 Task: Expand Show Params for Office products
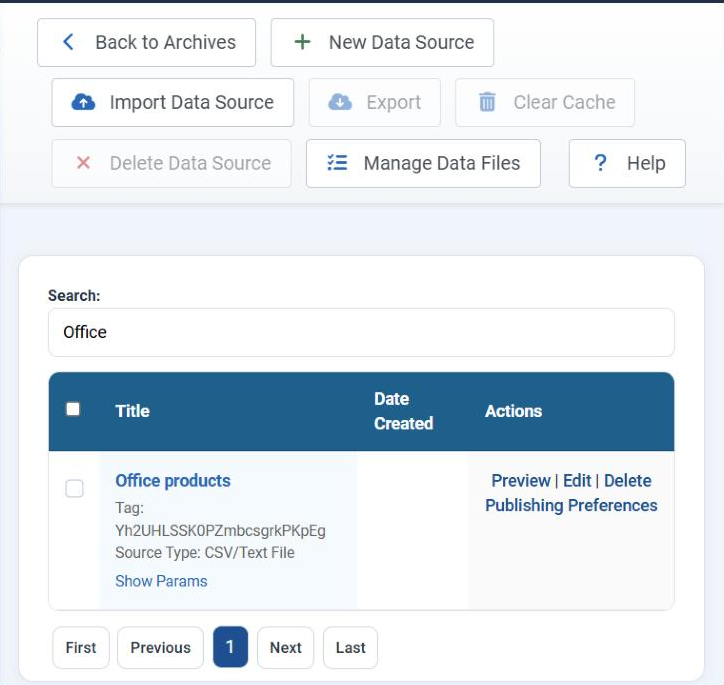pyautogui.click(x=161, y=581)
